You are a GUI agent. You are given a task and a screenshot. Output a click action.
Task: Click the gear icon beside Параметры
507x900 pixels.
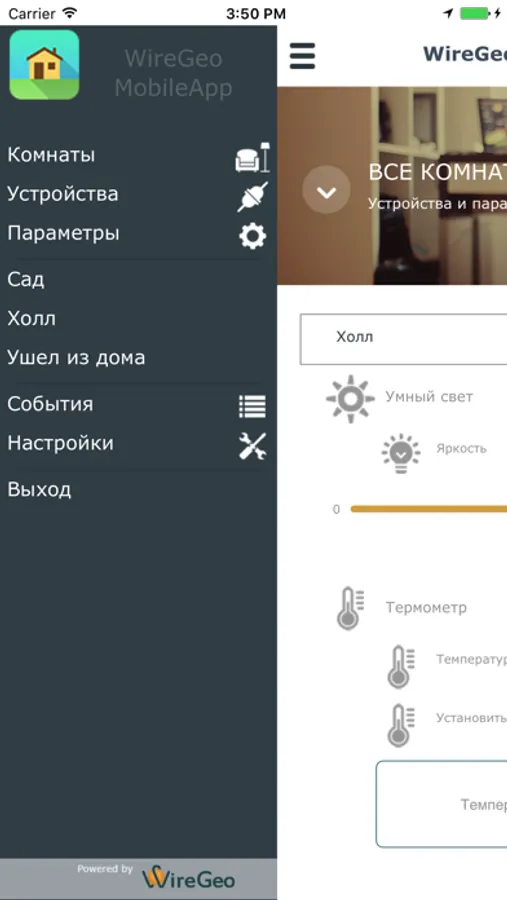(253, 236)
